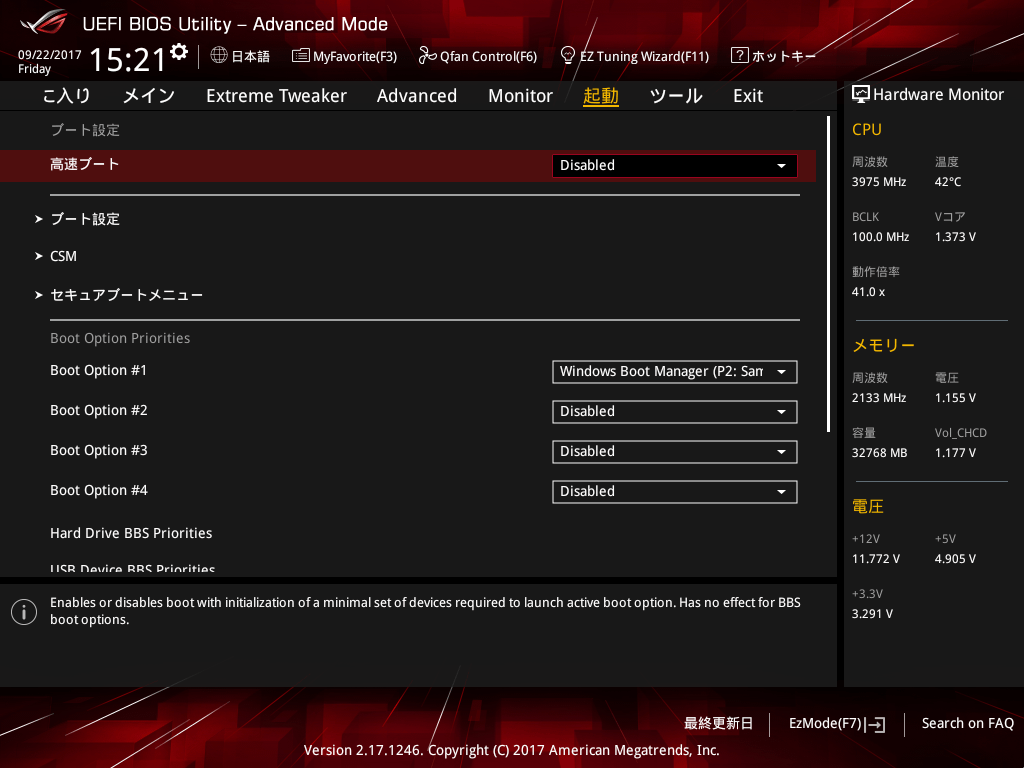Change language via 日本語 button
This screenshot has height=768, width=1024.
click(251, 56)
